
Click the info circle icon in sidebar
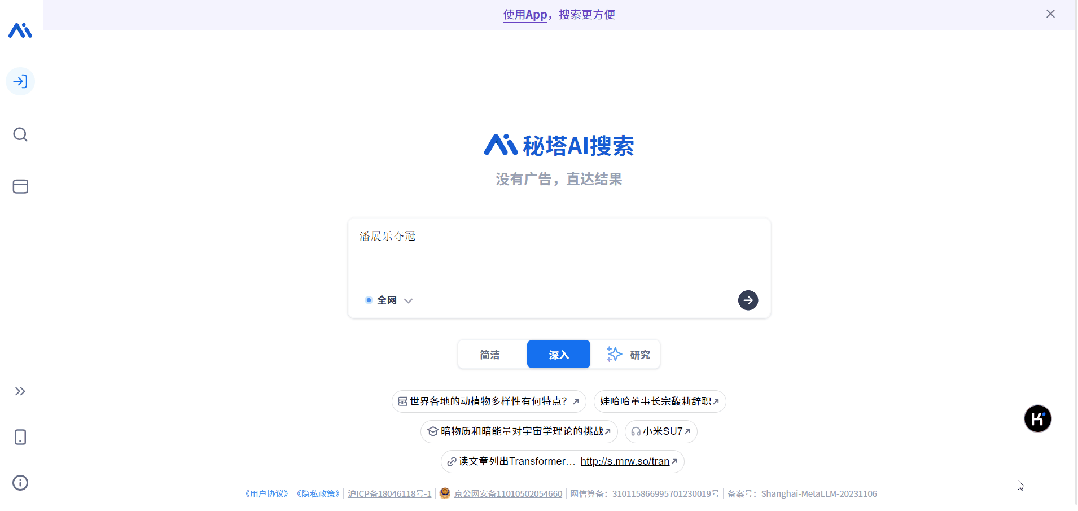21,482
